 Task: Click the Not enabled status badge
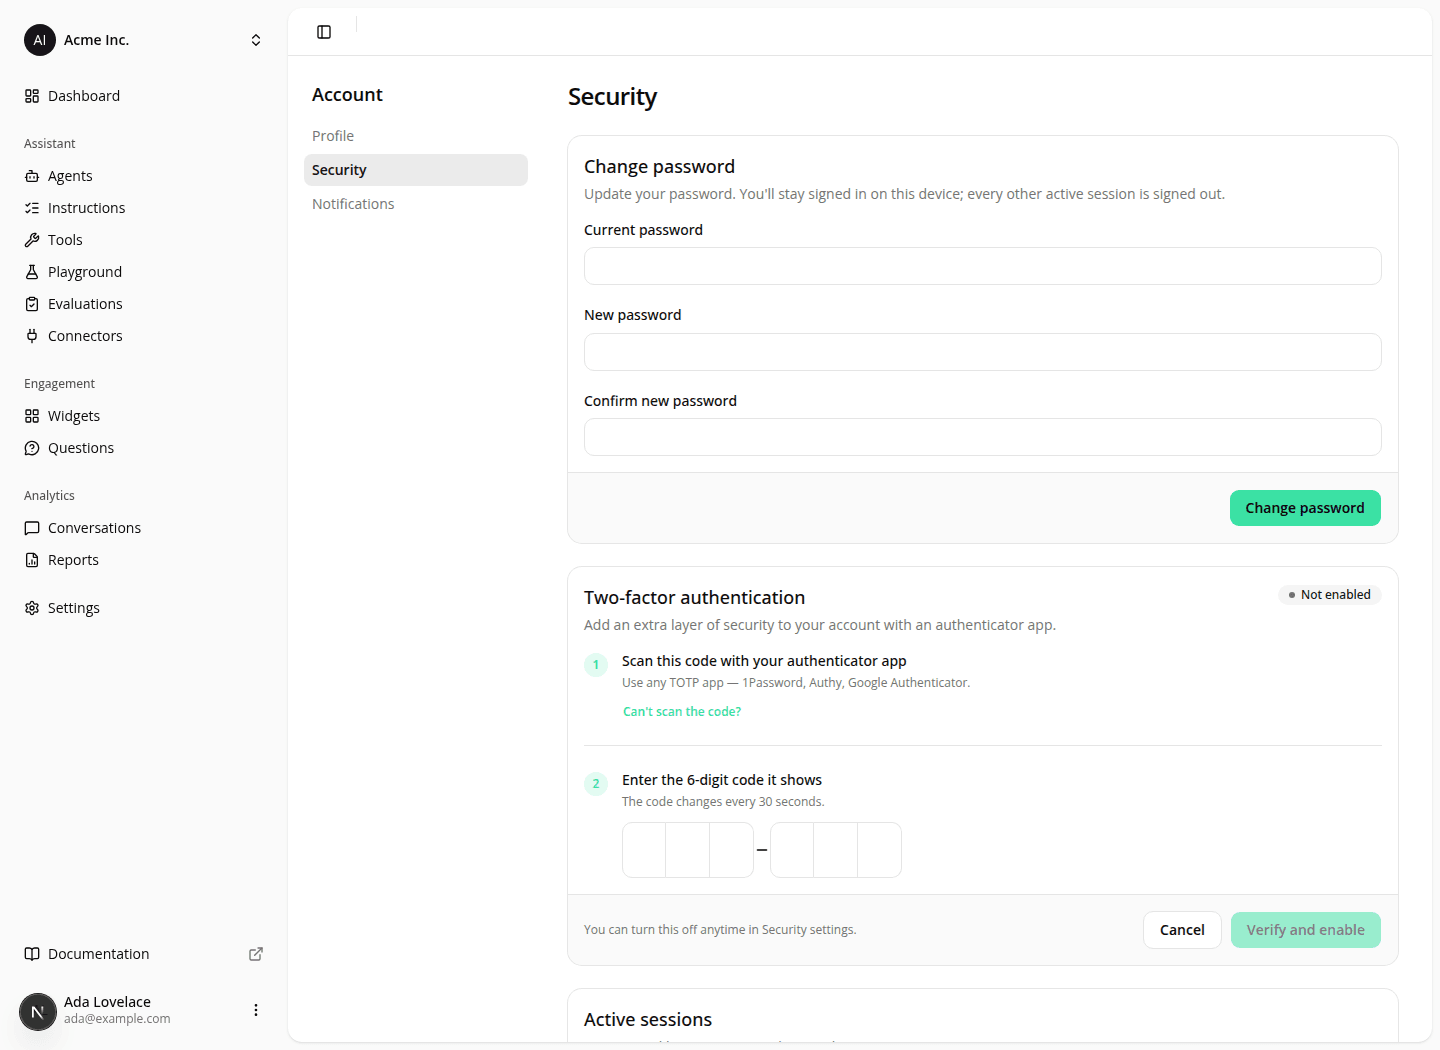1330,595
